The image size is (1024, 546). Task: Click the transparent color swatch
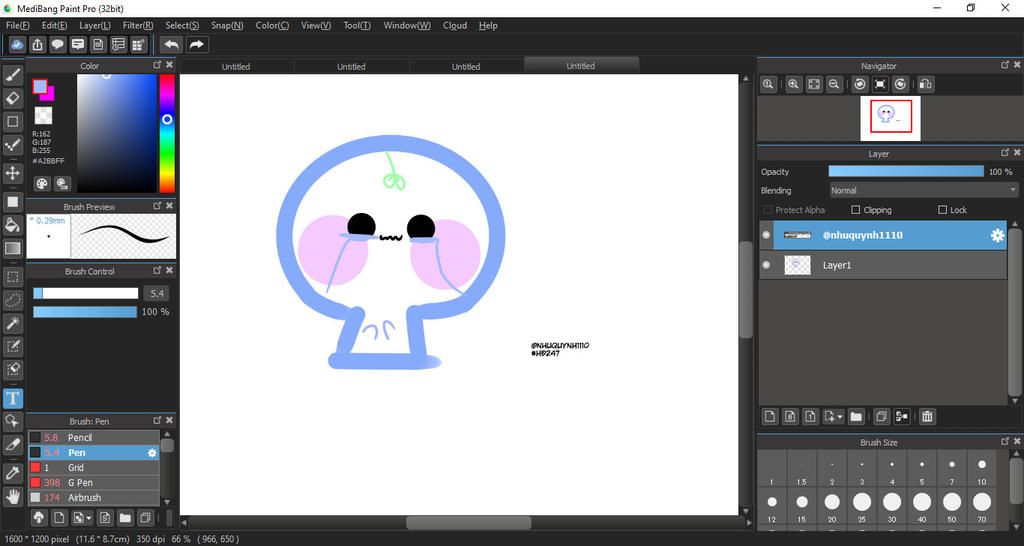(43, 116)
